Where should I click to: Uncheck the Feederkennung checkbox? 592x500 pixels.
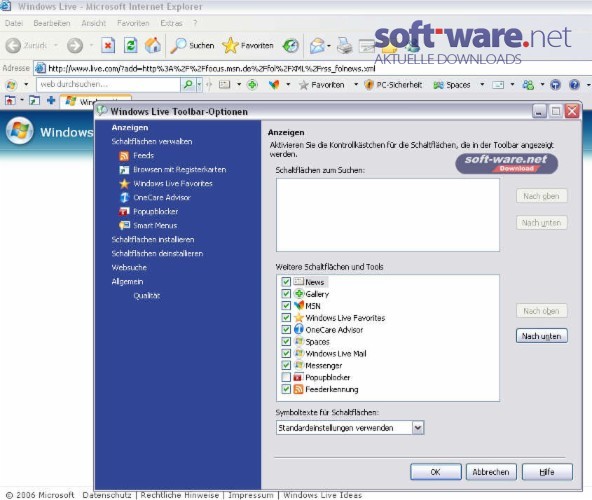286,389
